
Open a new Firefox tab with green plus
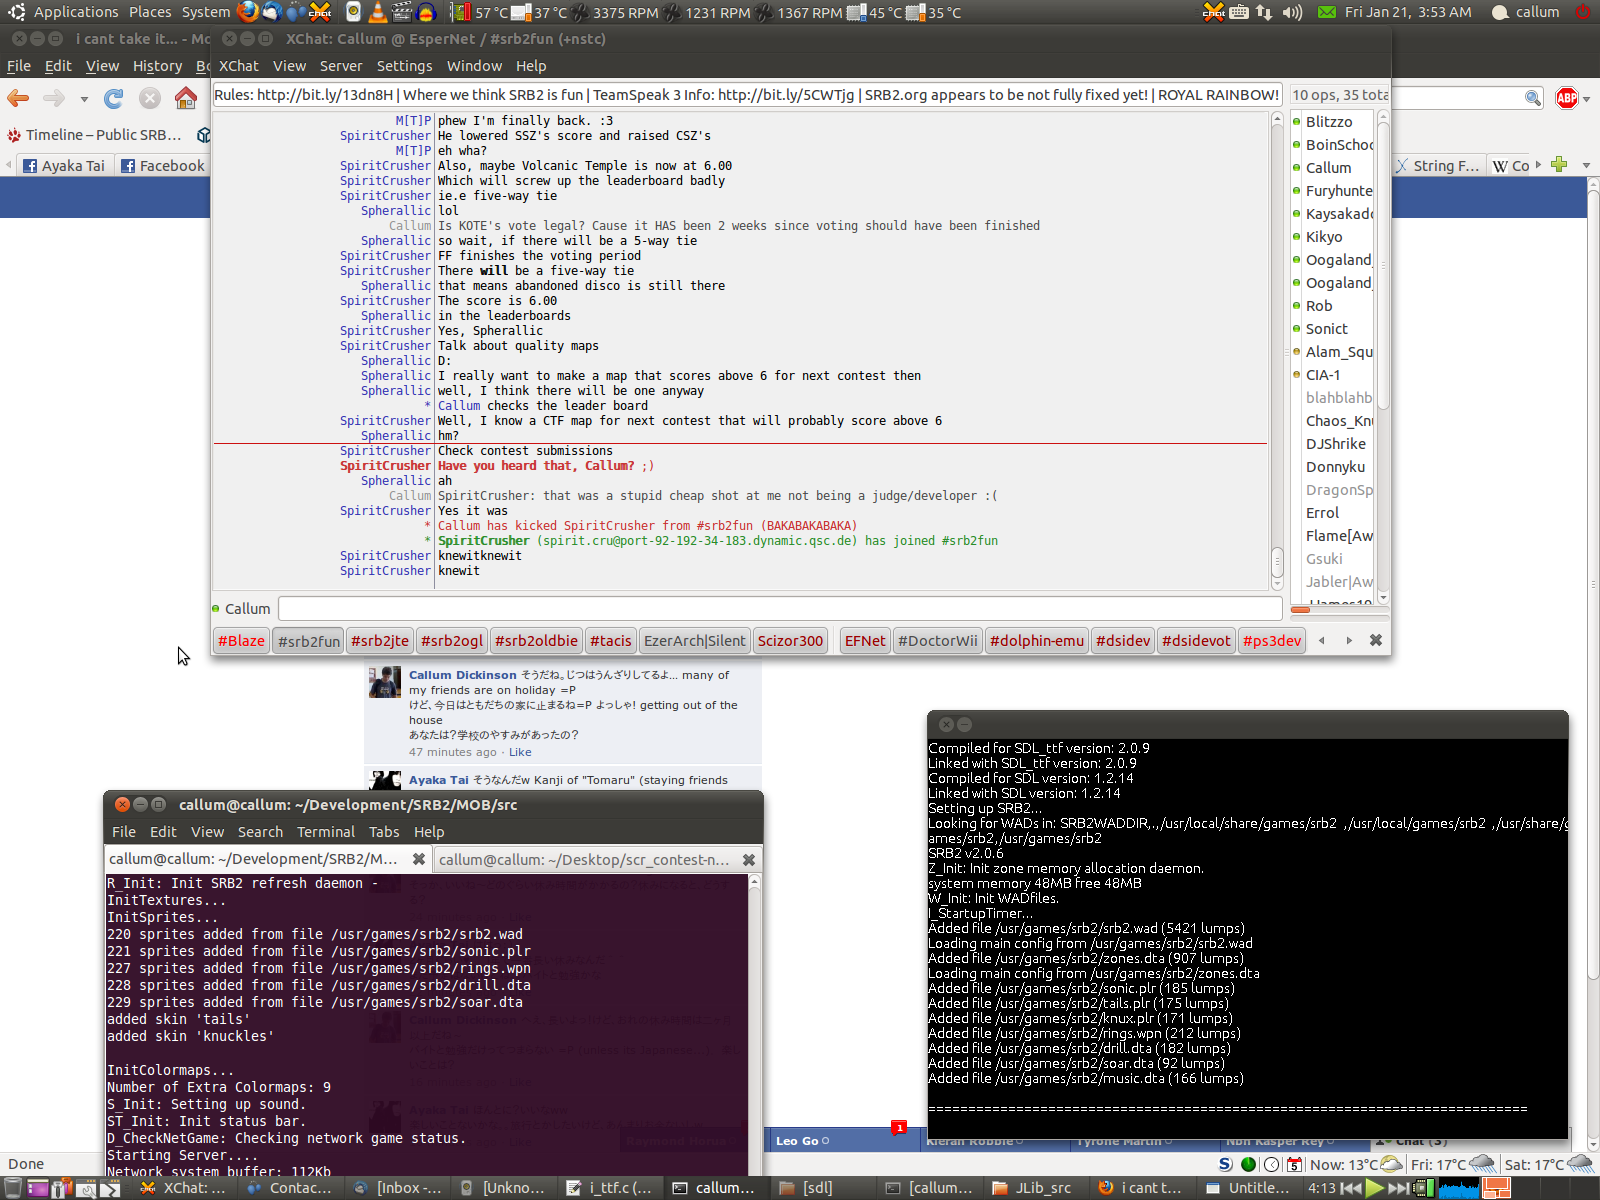point(1559,165)
